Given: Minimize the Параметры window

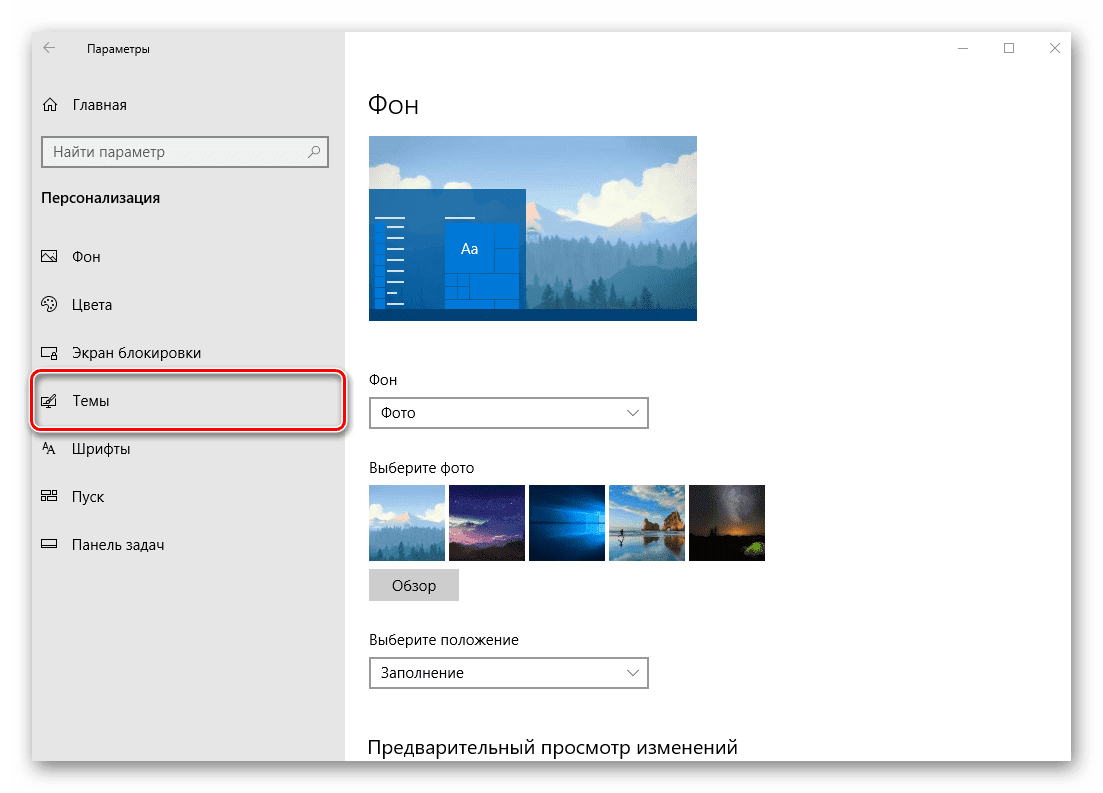Looking at the screenshot, I should [x=963, y=48].
